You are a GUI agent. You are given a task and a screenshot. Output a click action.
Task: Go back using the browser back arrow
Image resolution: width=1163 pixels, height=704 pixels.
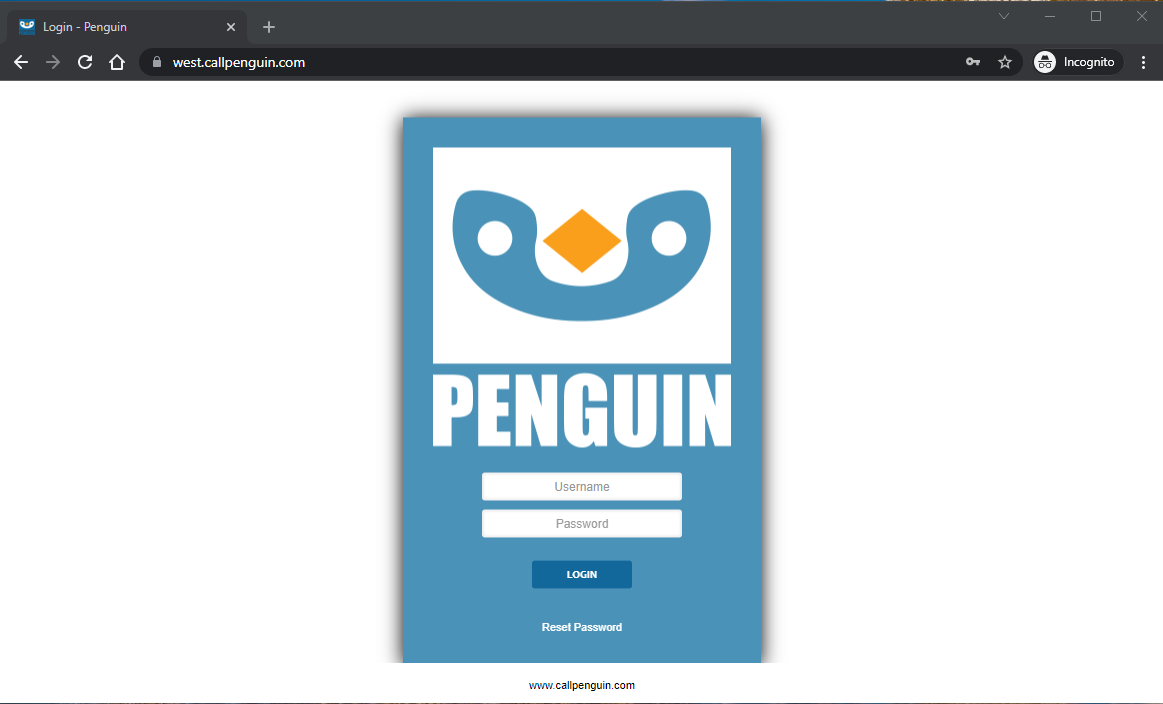coord(21,62)
